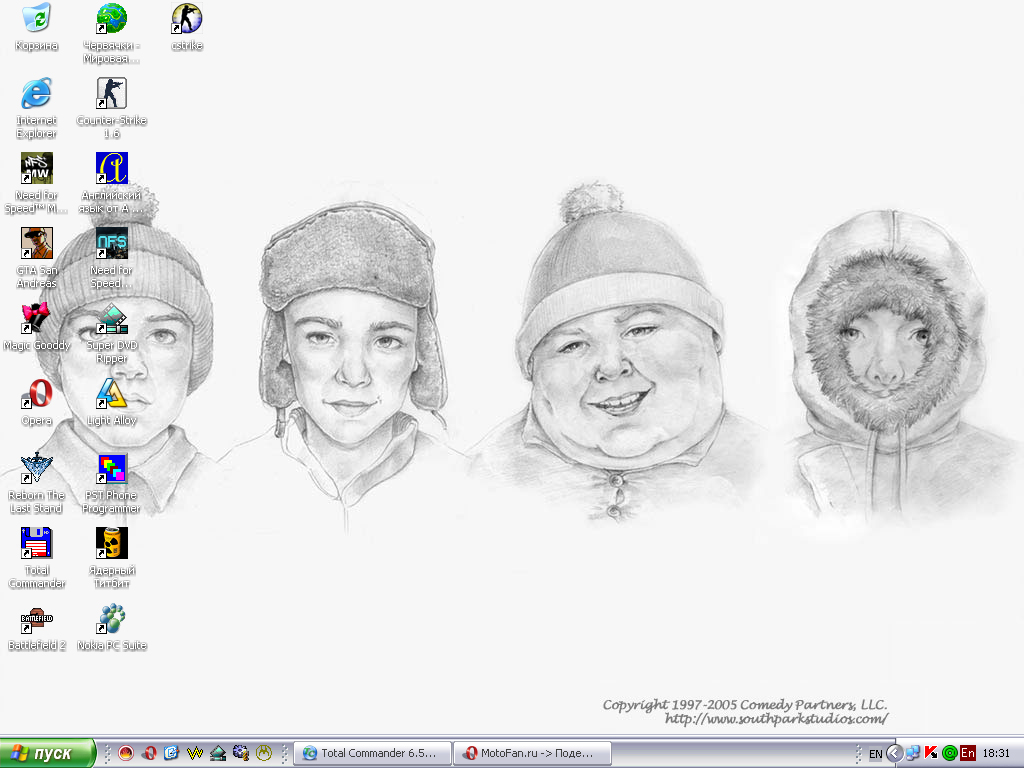The image size is (1024, 768).
Task: Open the пуск Start menu
Action: coord(48,753)
